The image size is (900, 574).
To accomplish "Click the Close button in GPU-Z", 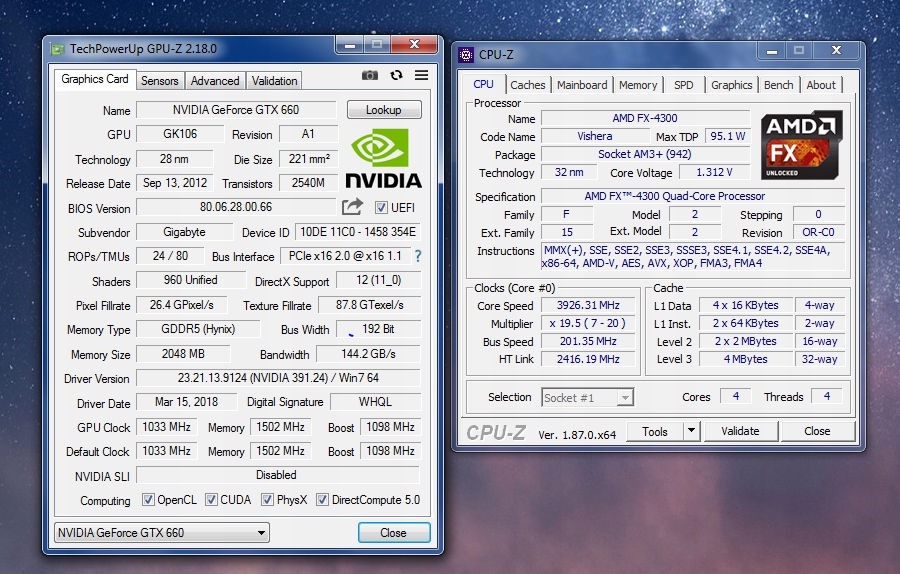I will click(394, 533).
